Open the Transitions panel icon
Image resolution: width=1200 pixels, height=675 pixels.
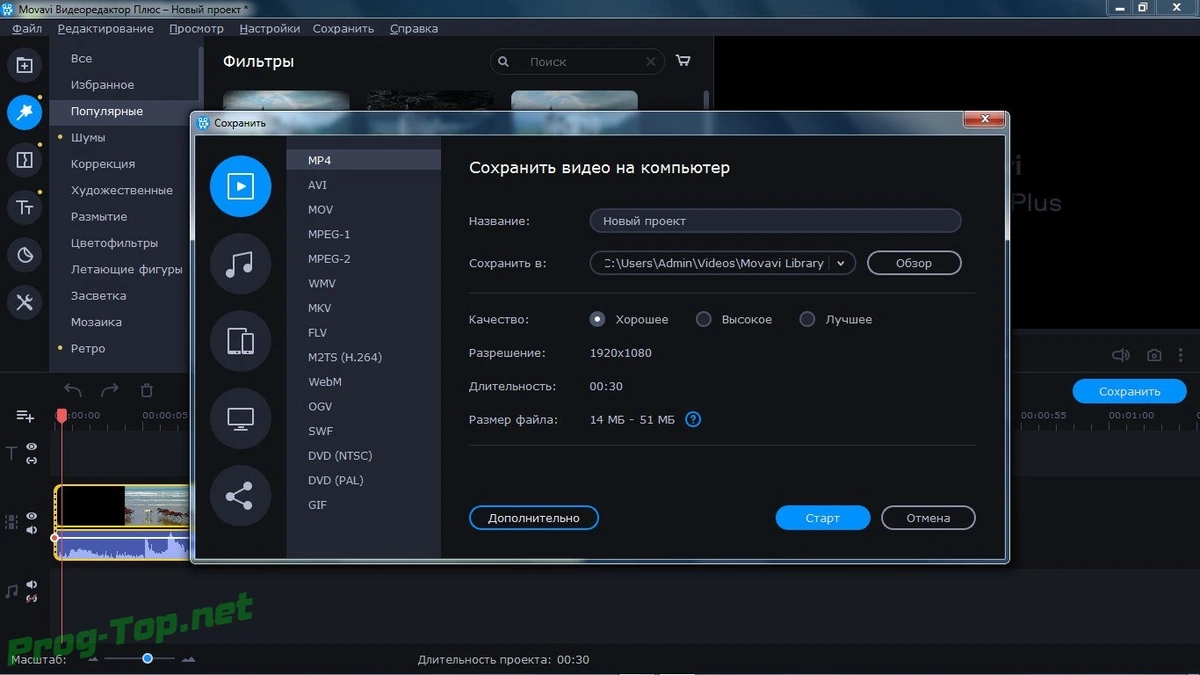pyautogui.click(x=25, y=160)
